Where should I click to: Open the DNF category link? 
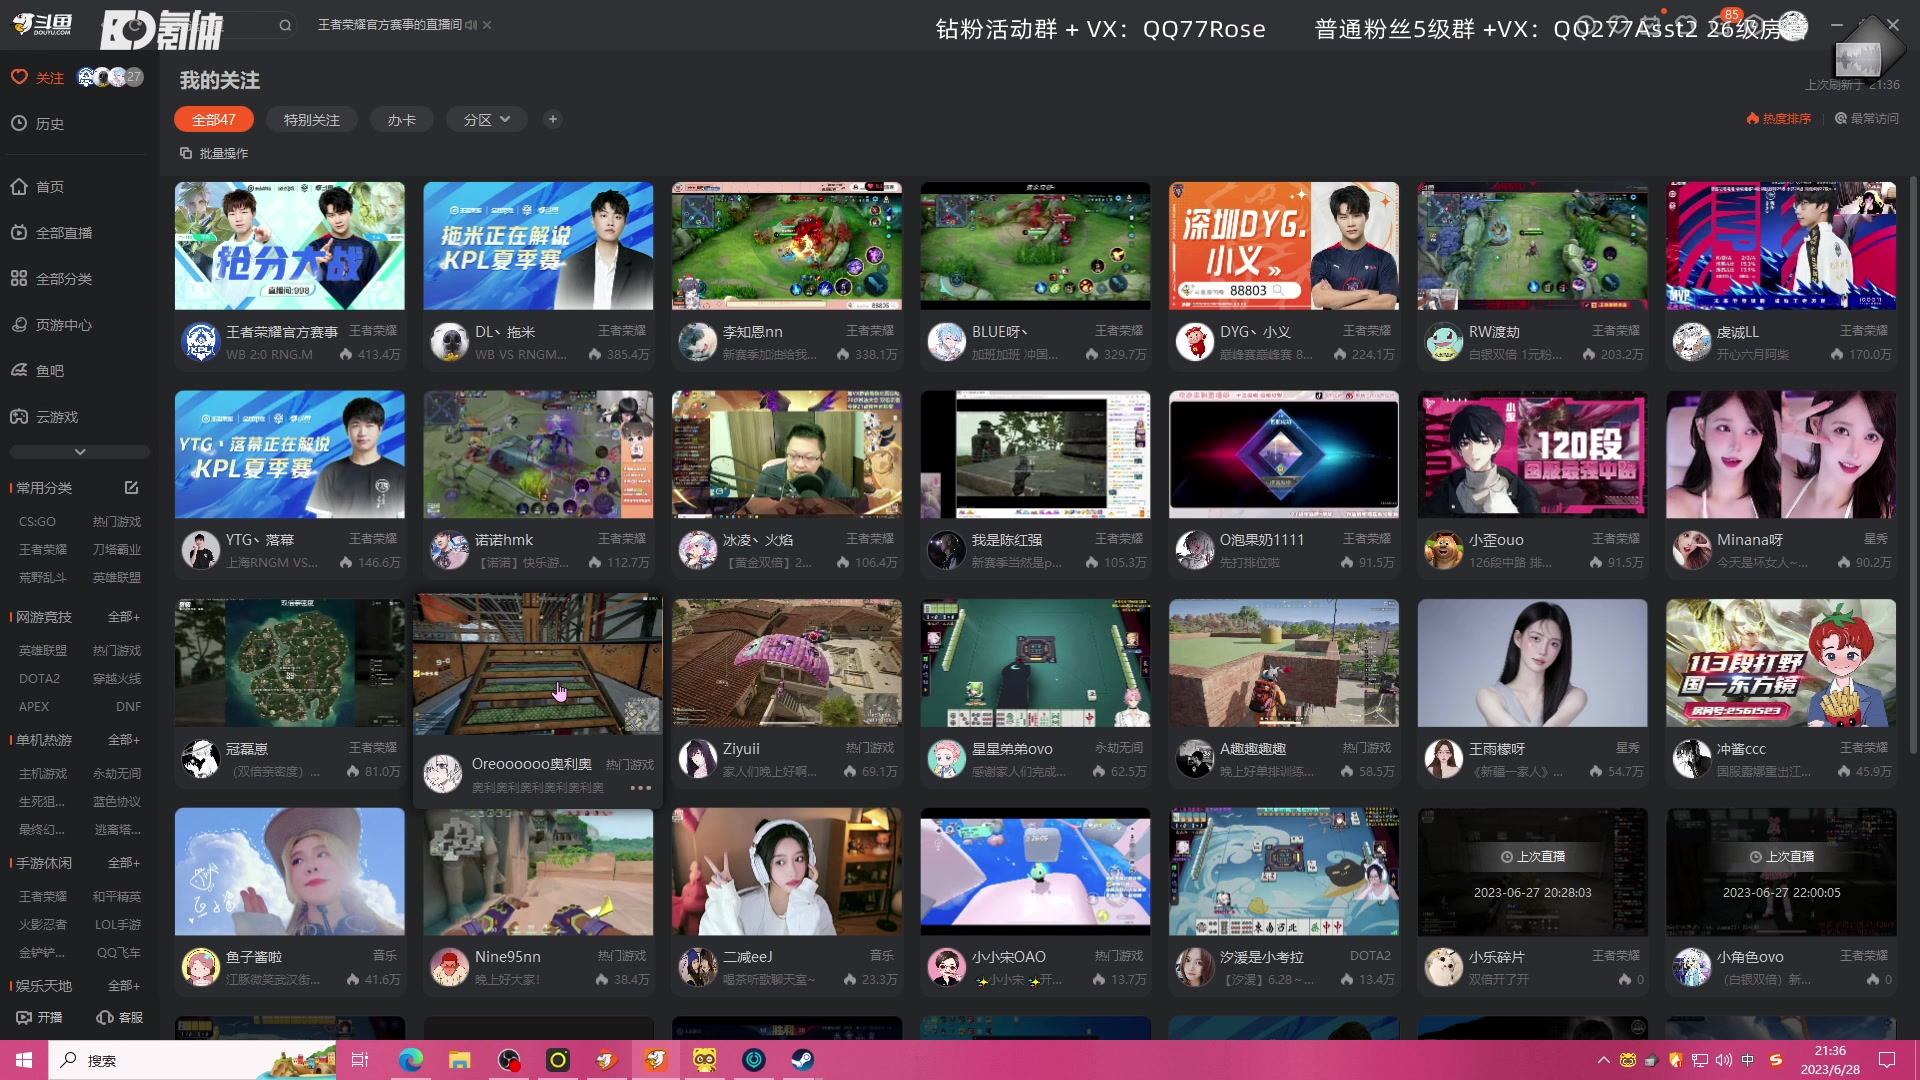coord(128,707)
